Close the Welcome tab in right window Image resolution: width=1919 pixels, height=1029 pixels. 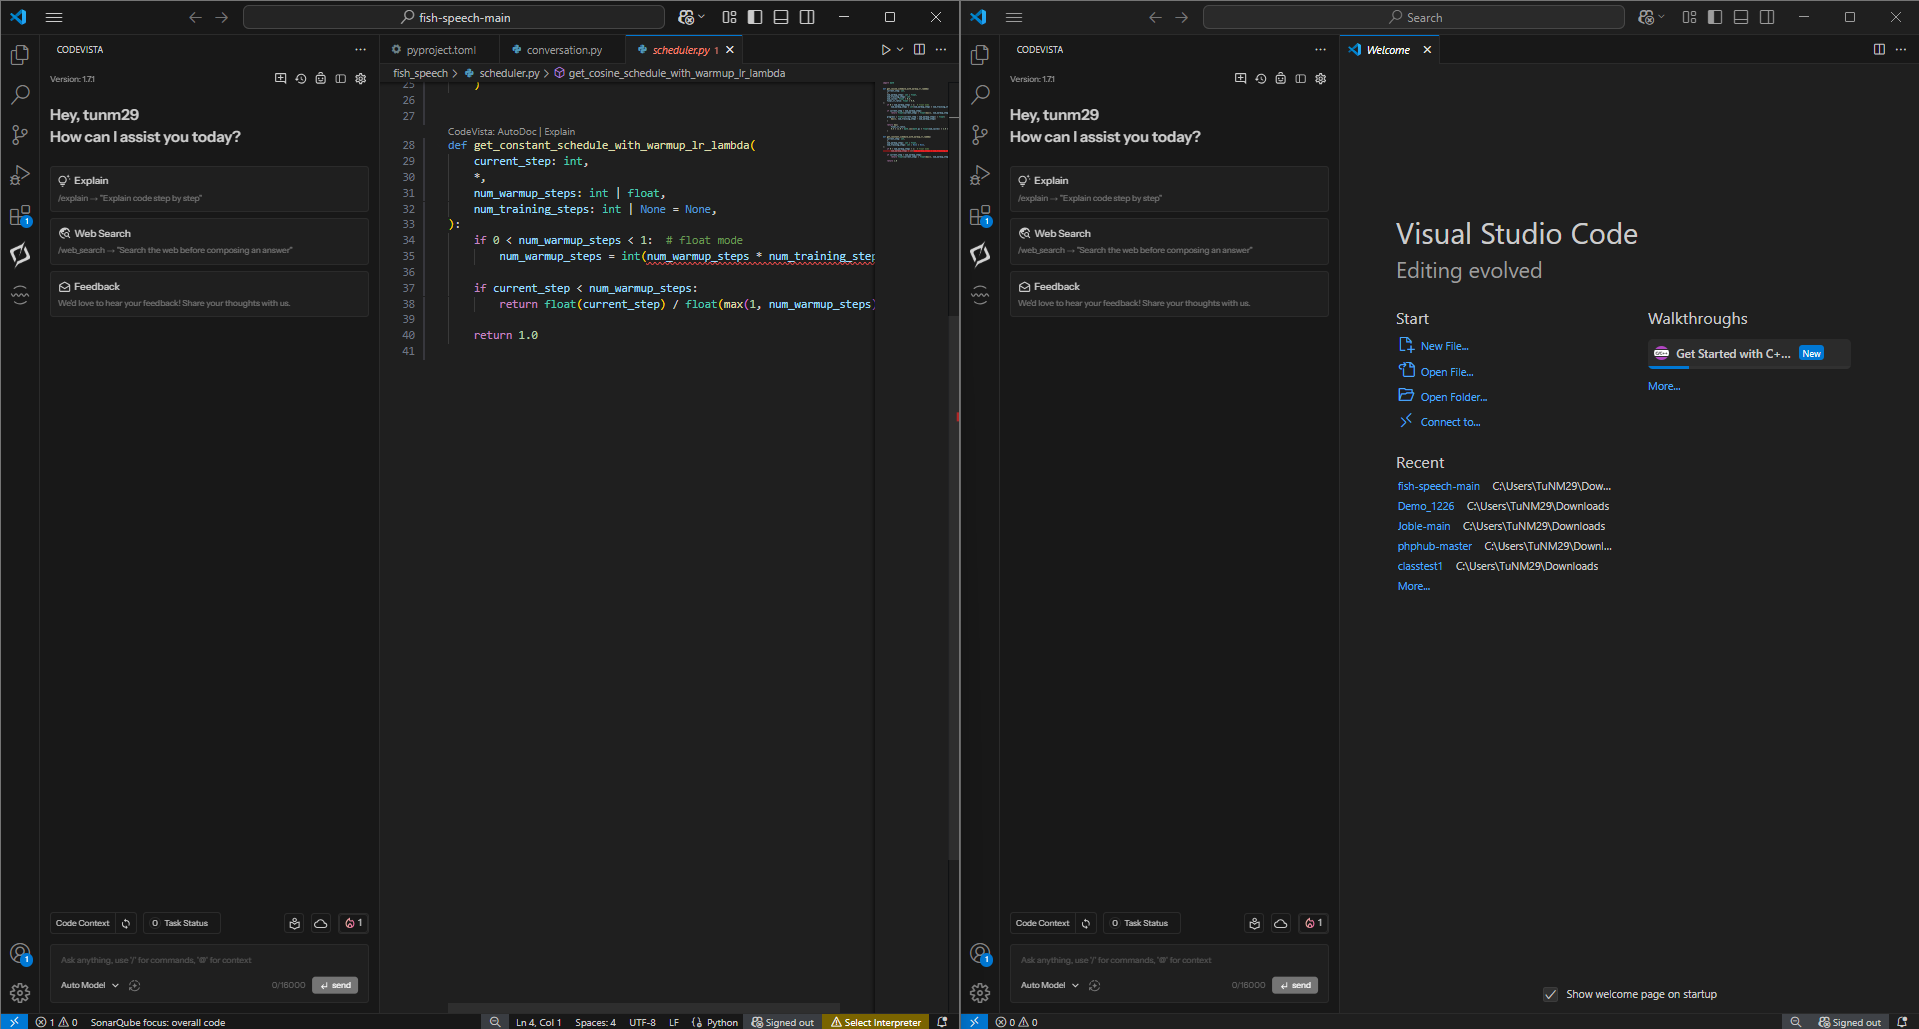1427,50
